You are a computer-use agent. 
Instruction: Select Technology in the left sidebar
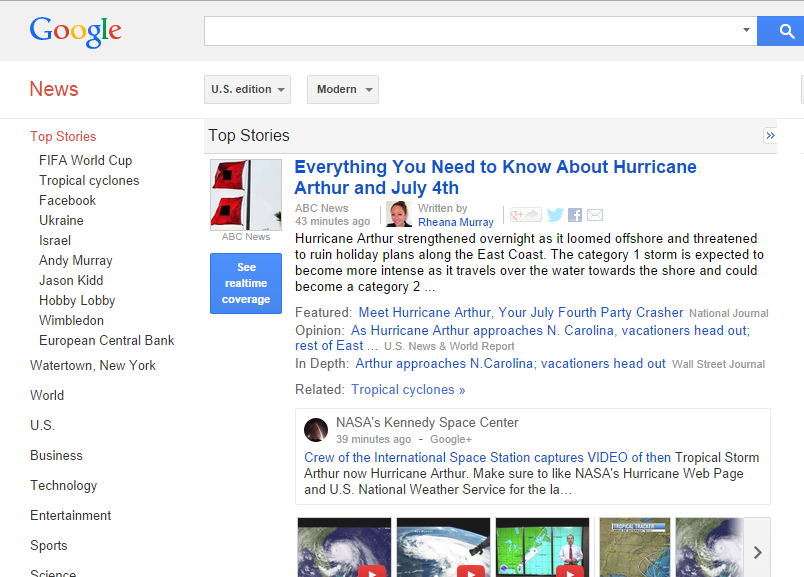coord(63,485)
